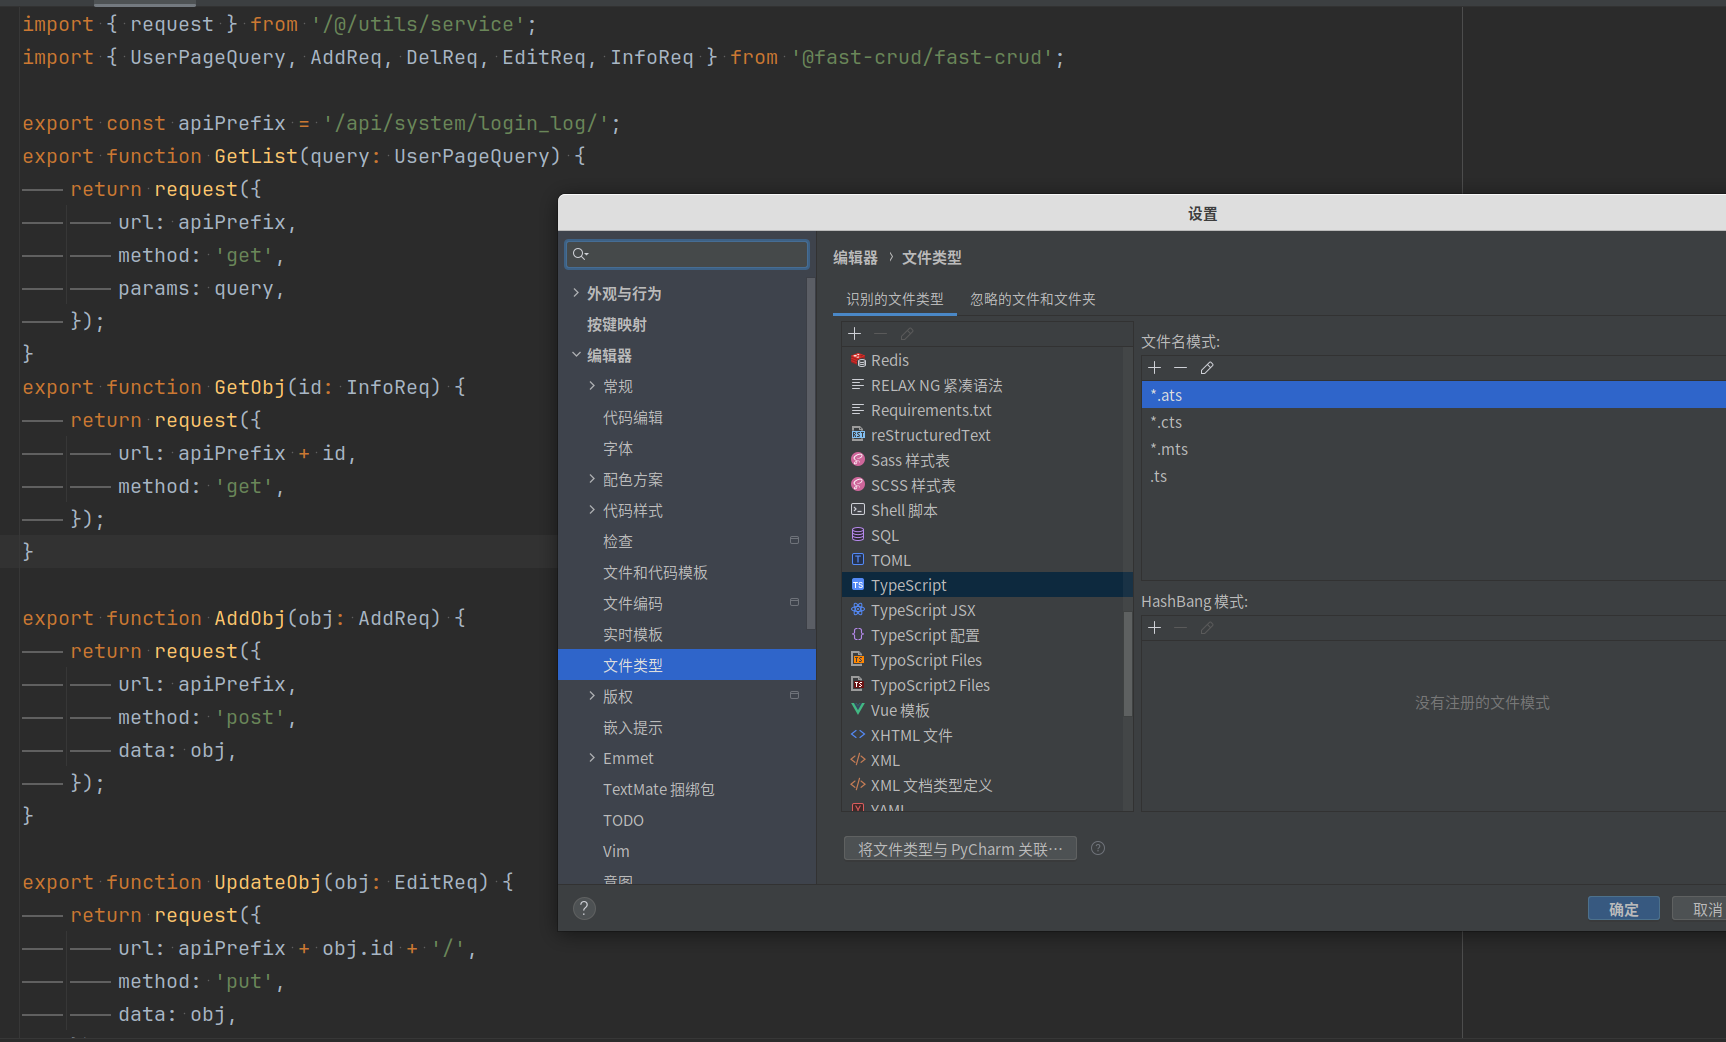Add a new filename pattern
The image size is (1726, 1042).
(x=1154, y=367)
